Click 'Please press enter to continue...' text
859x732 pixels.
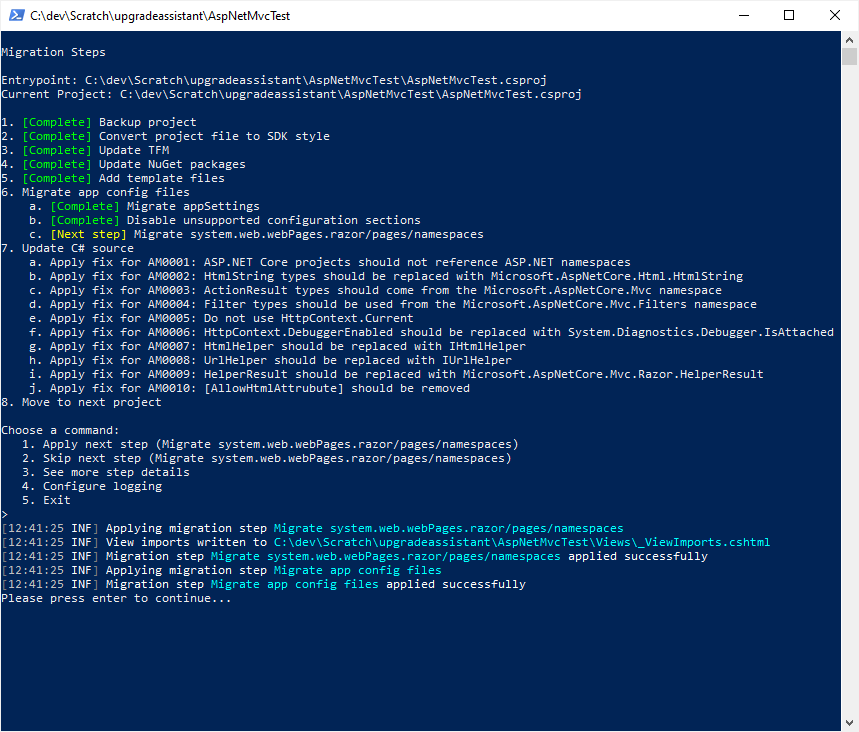pos(116,598)
